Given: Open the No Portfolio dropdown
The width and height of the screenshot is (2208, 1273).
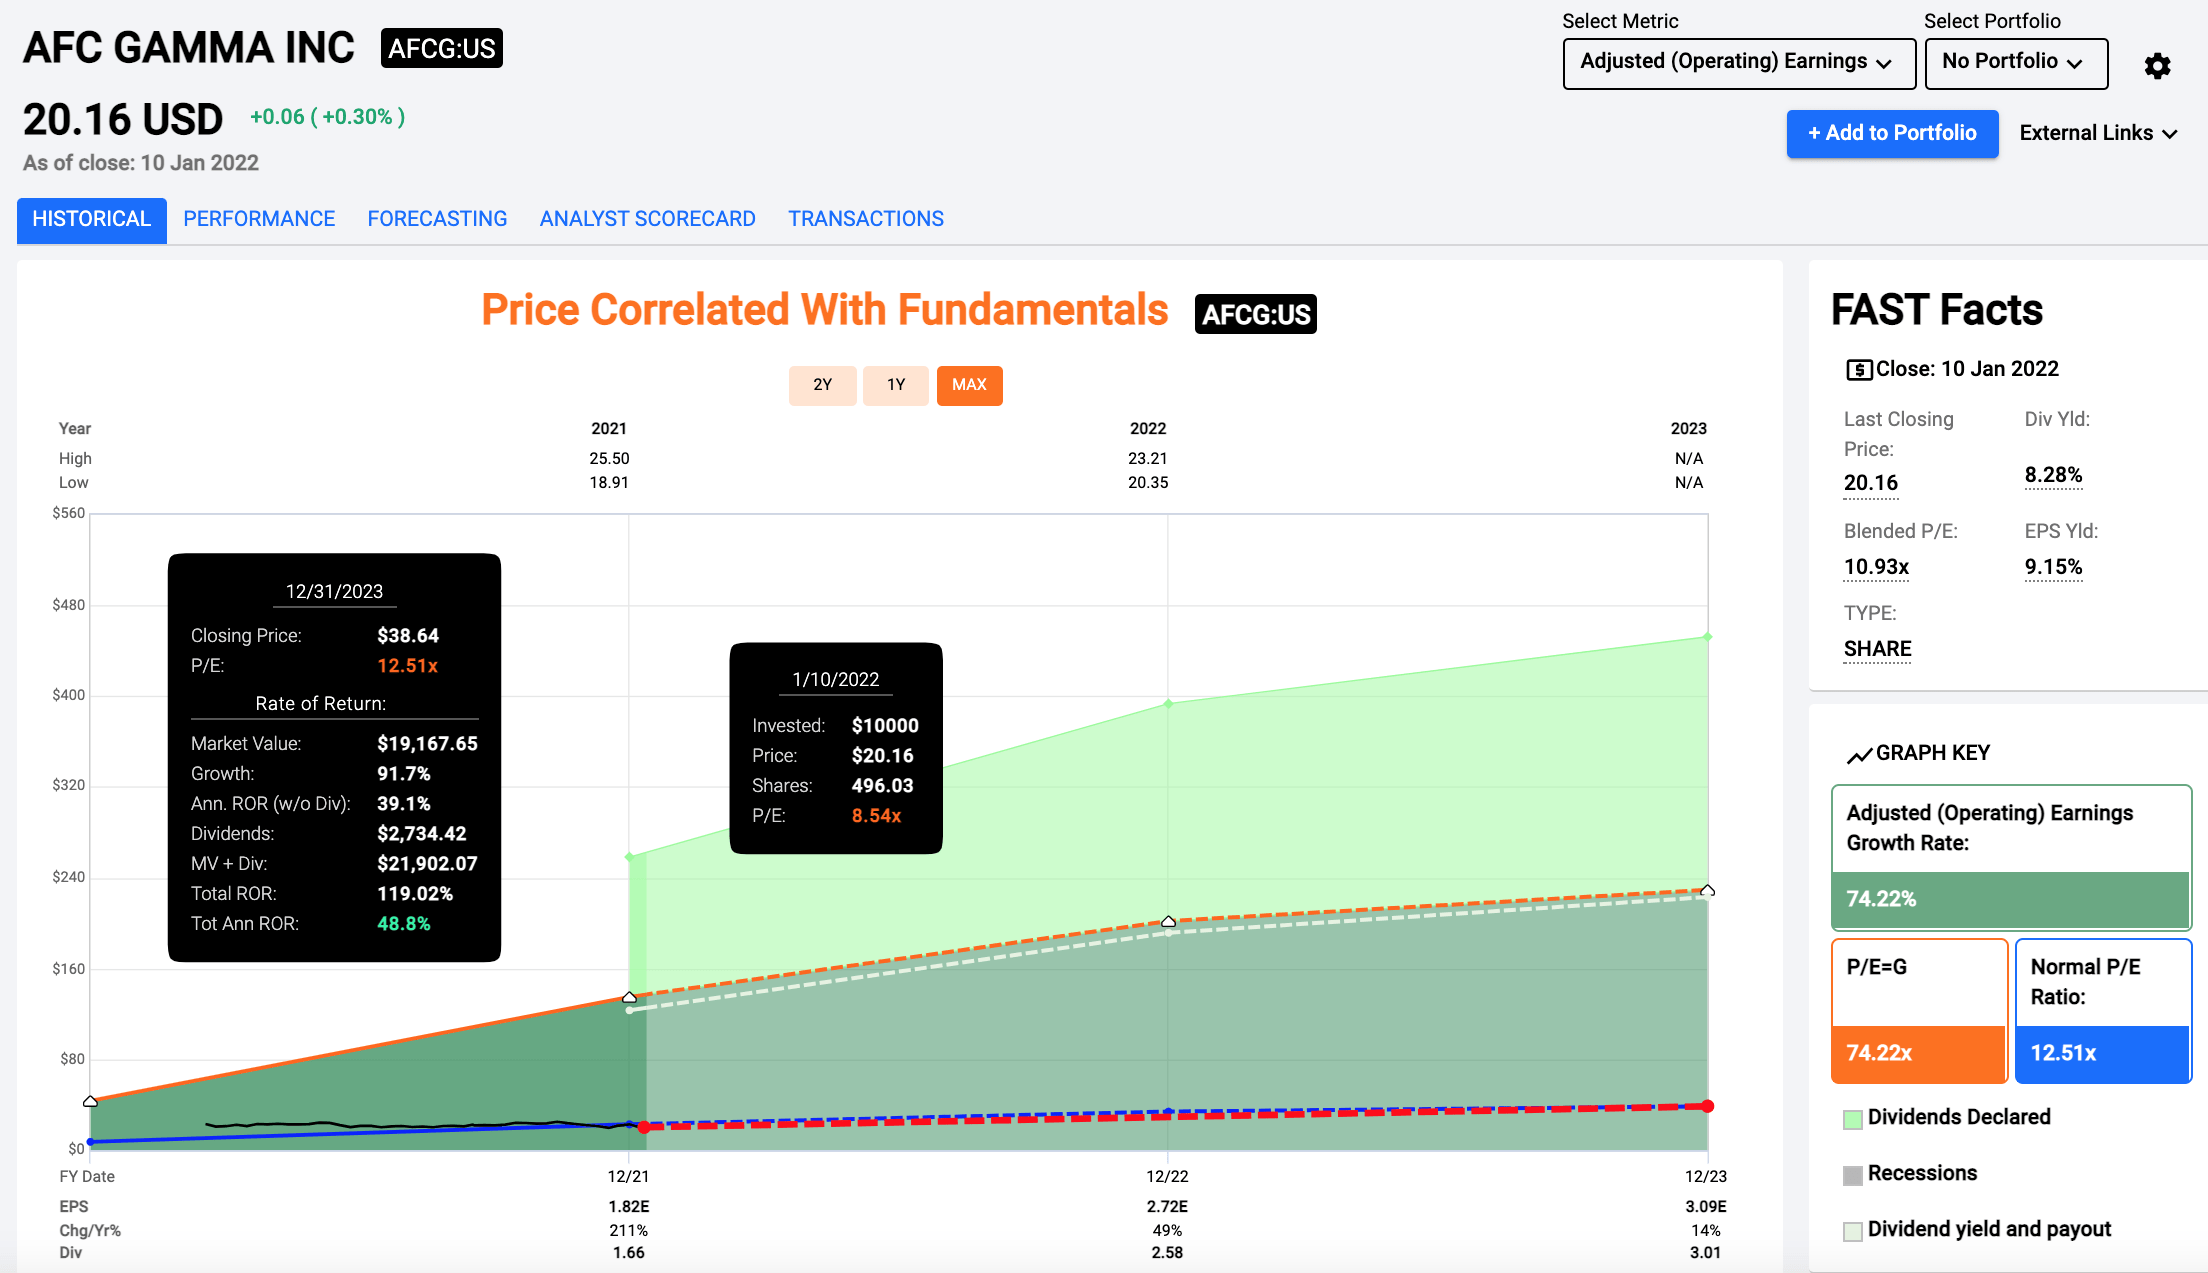Looking at the screenshot, I should tap(2016, 62).
